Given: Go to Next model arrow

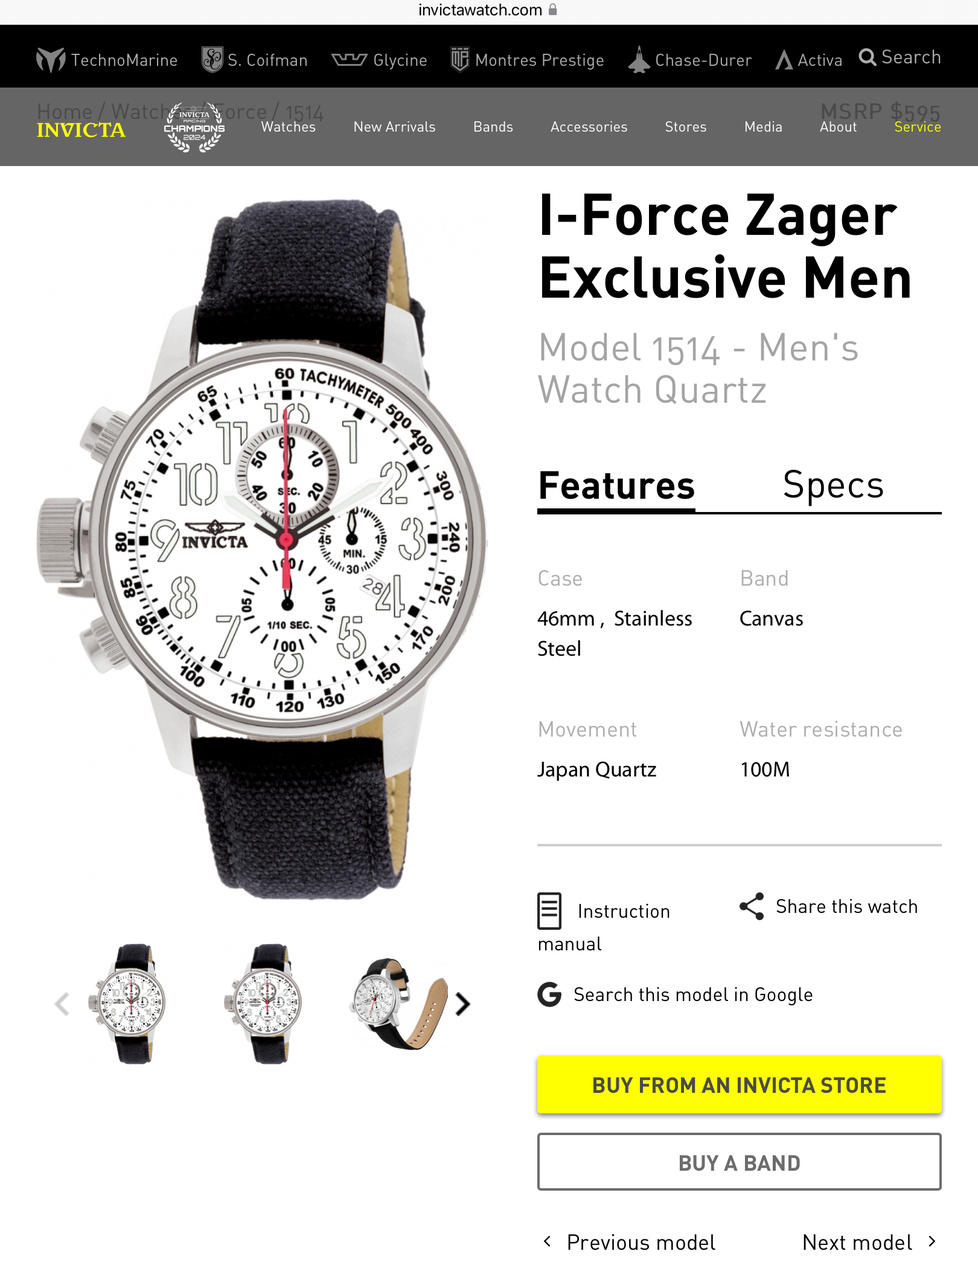Looking at the screenshot, I should 932,1241.
